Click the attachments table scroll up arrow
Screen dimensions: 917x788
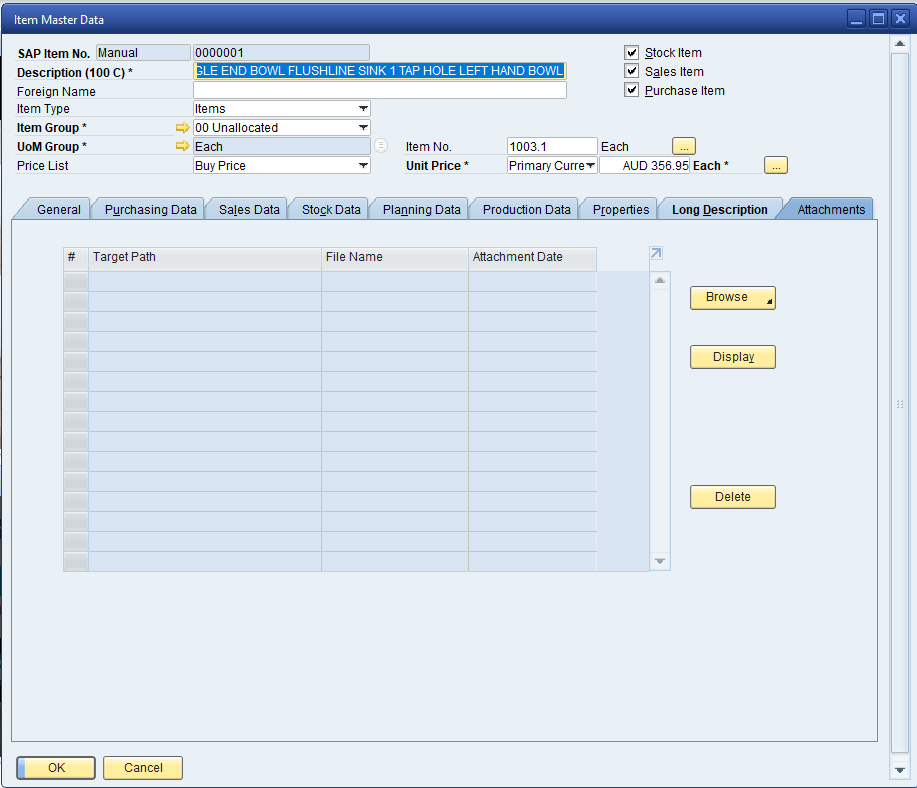(x=660, y=281)
